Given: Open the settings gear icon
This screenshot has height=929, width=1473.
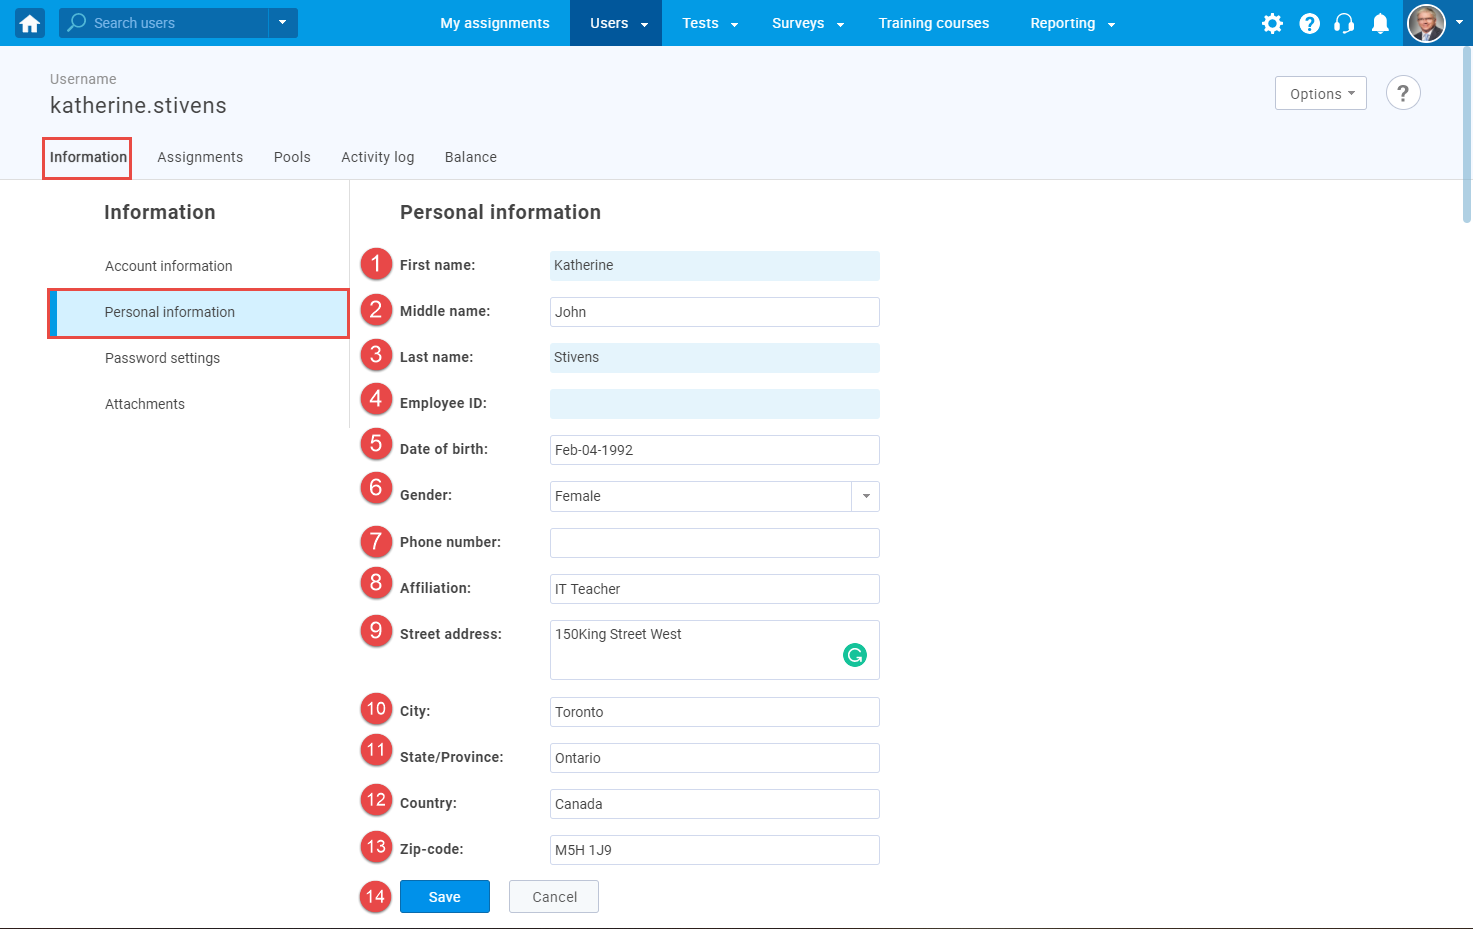Looking at the screenshot, I should point(1272,22).
